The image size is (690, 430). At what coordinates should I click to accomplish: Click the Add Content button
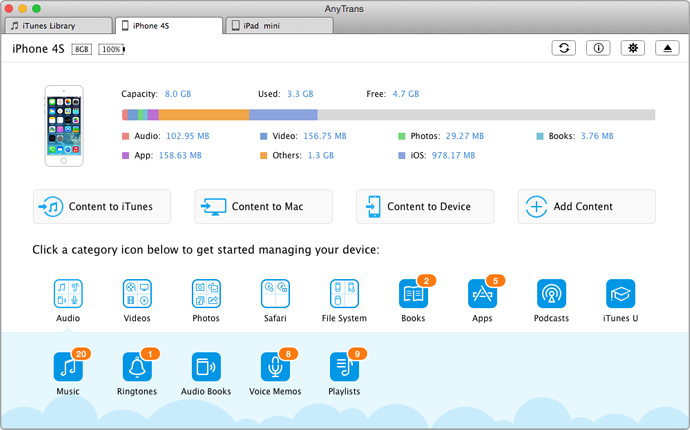coord(587,206)
